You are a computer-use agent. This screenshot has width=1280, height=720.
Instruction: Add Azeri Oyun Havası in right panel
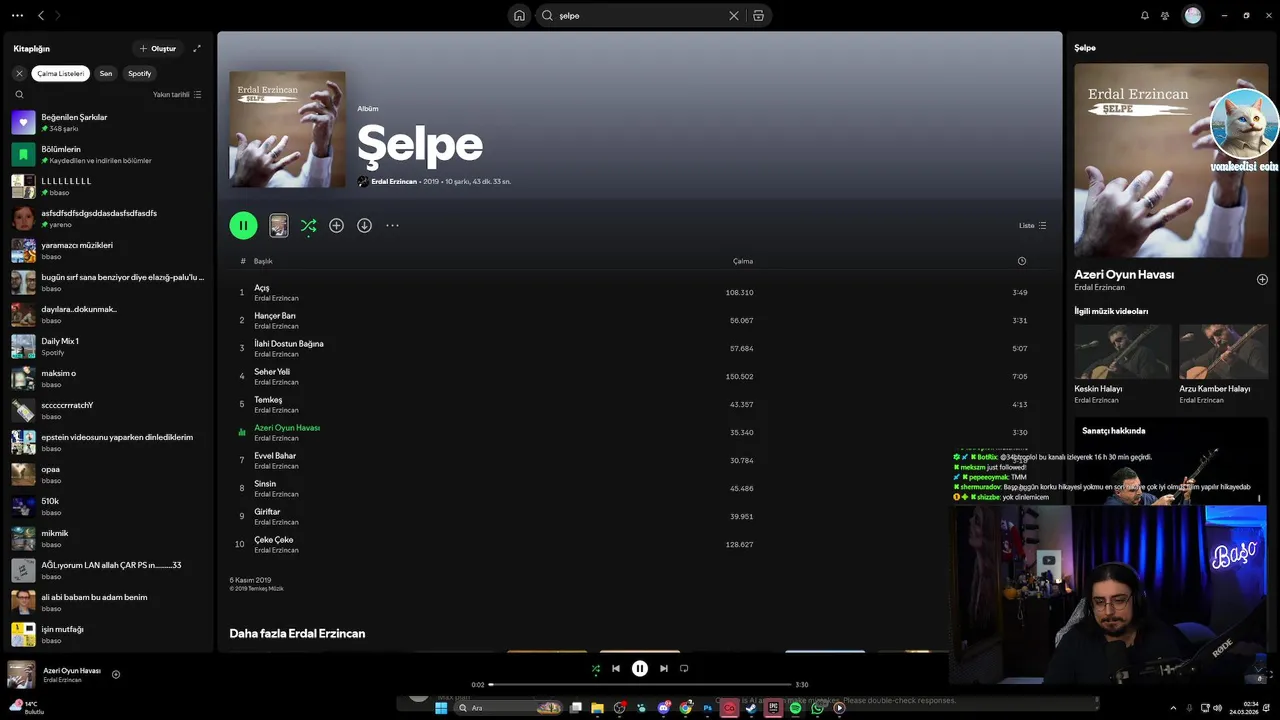[x=1262, y=280]
